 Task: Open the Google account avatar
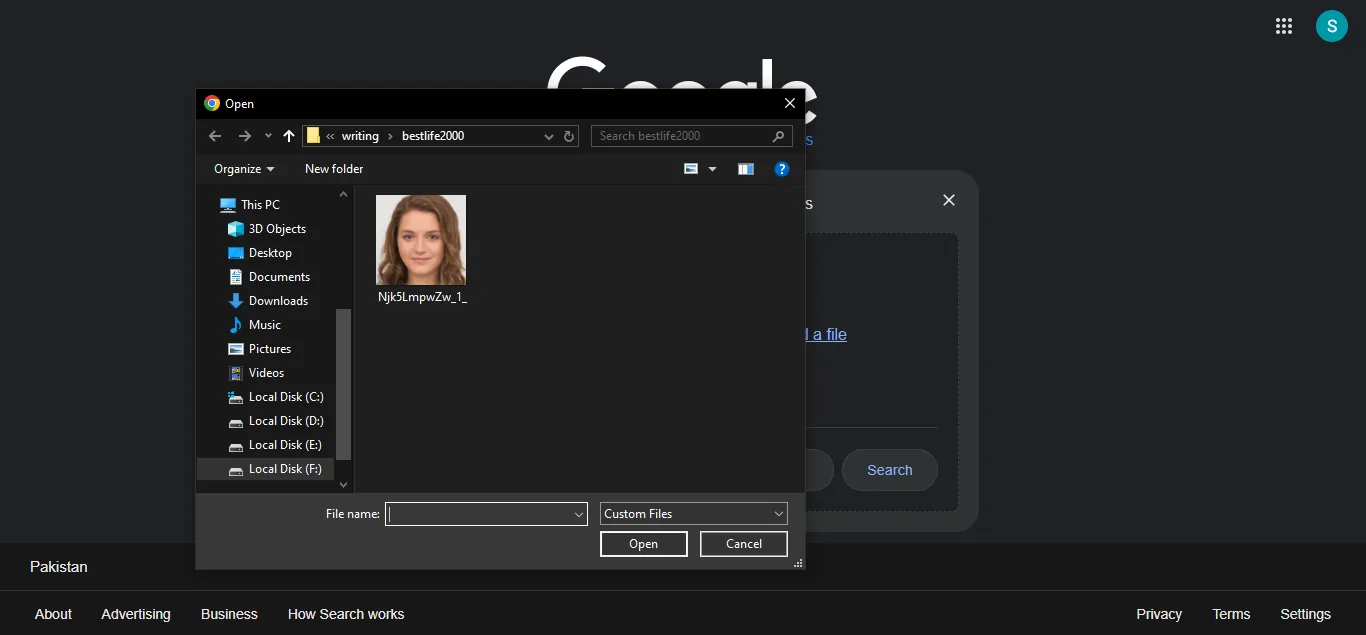(1331, 26)
